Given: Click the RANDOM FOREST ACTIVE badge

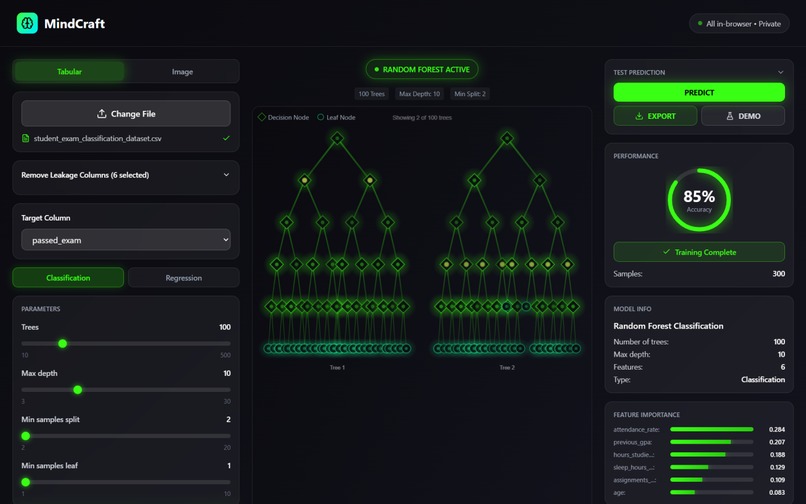Looking at the screenshot, I should point(422,69).
